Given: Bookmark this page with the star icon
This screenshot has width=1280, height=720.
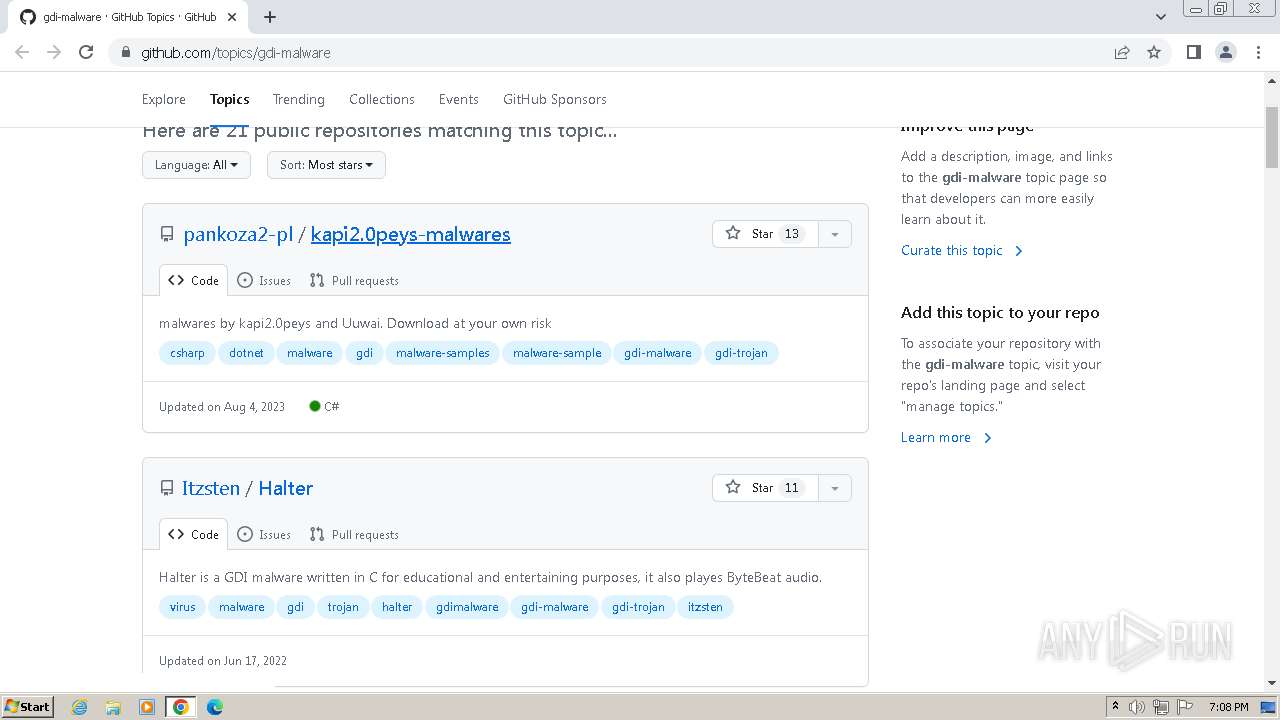Looking at the screenshot, I should coord(1154,52).
